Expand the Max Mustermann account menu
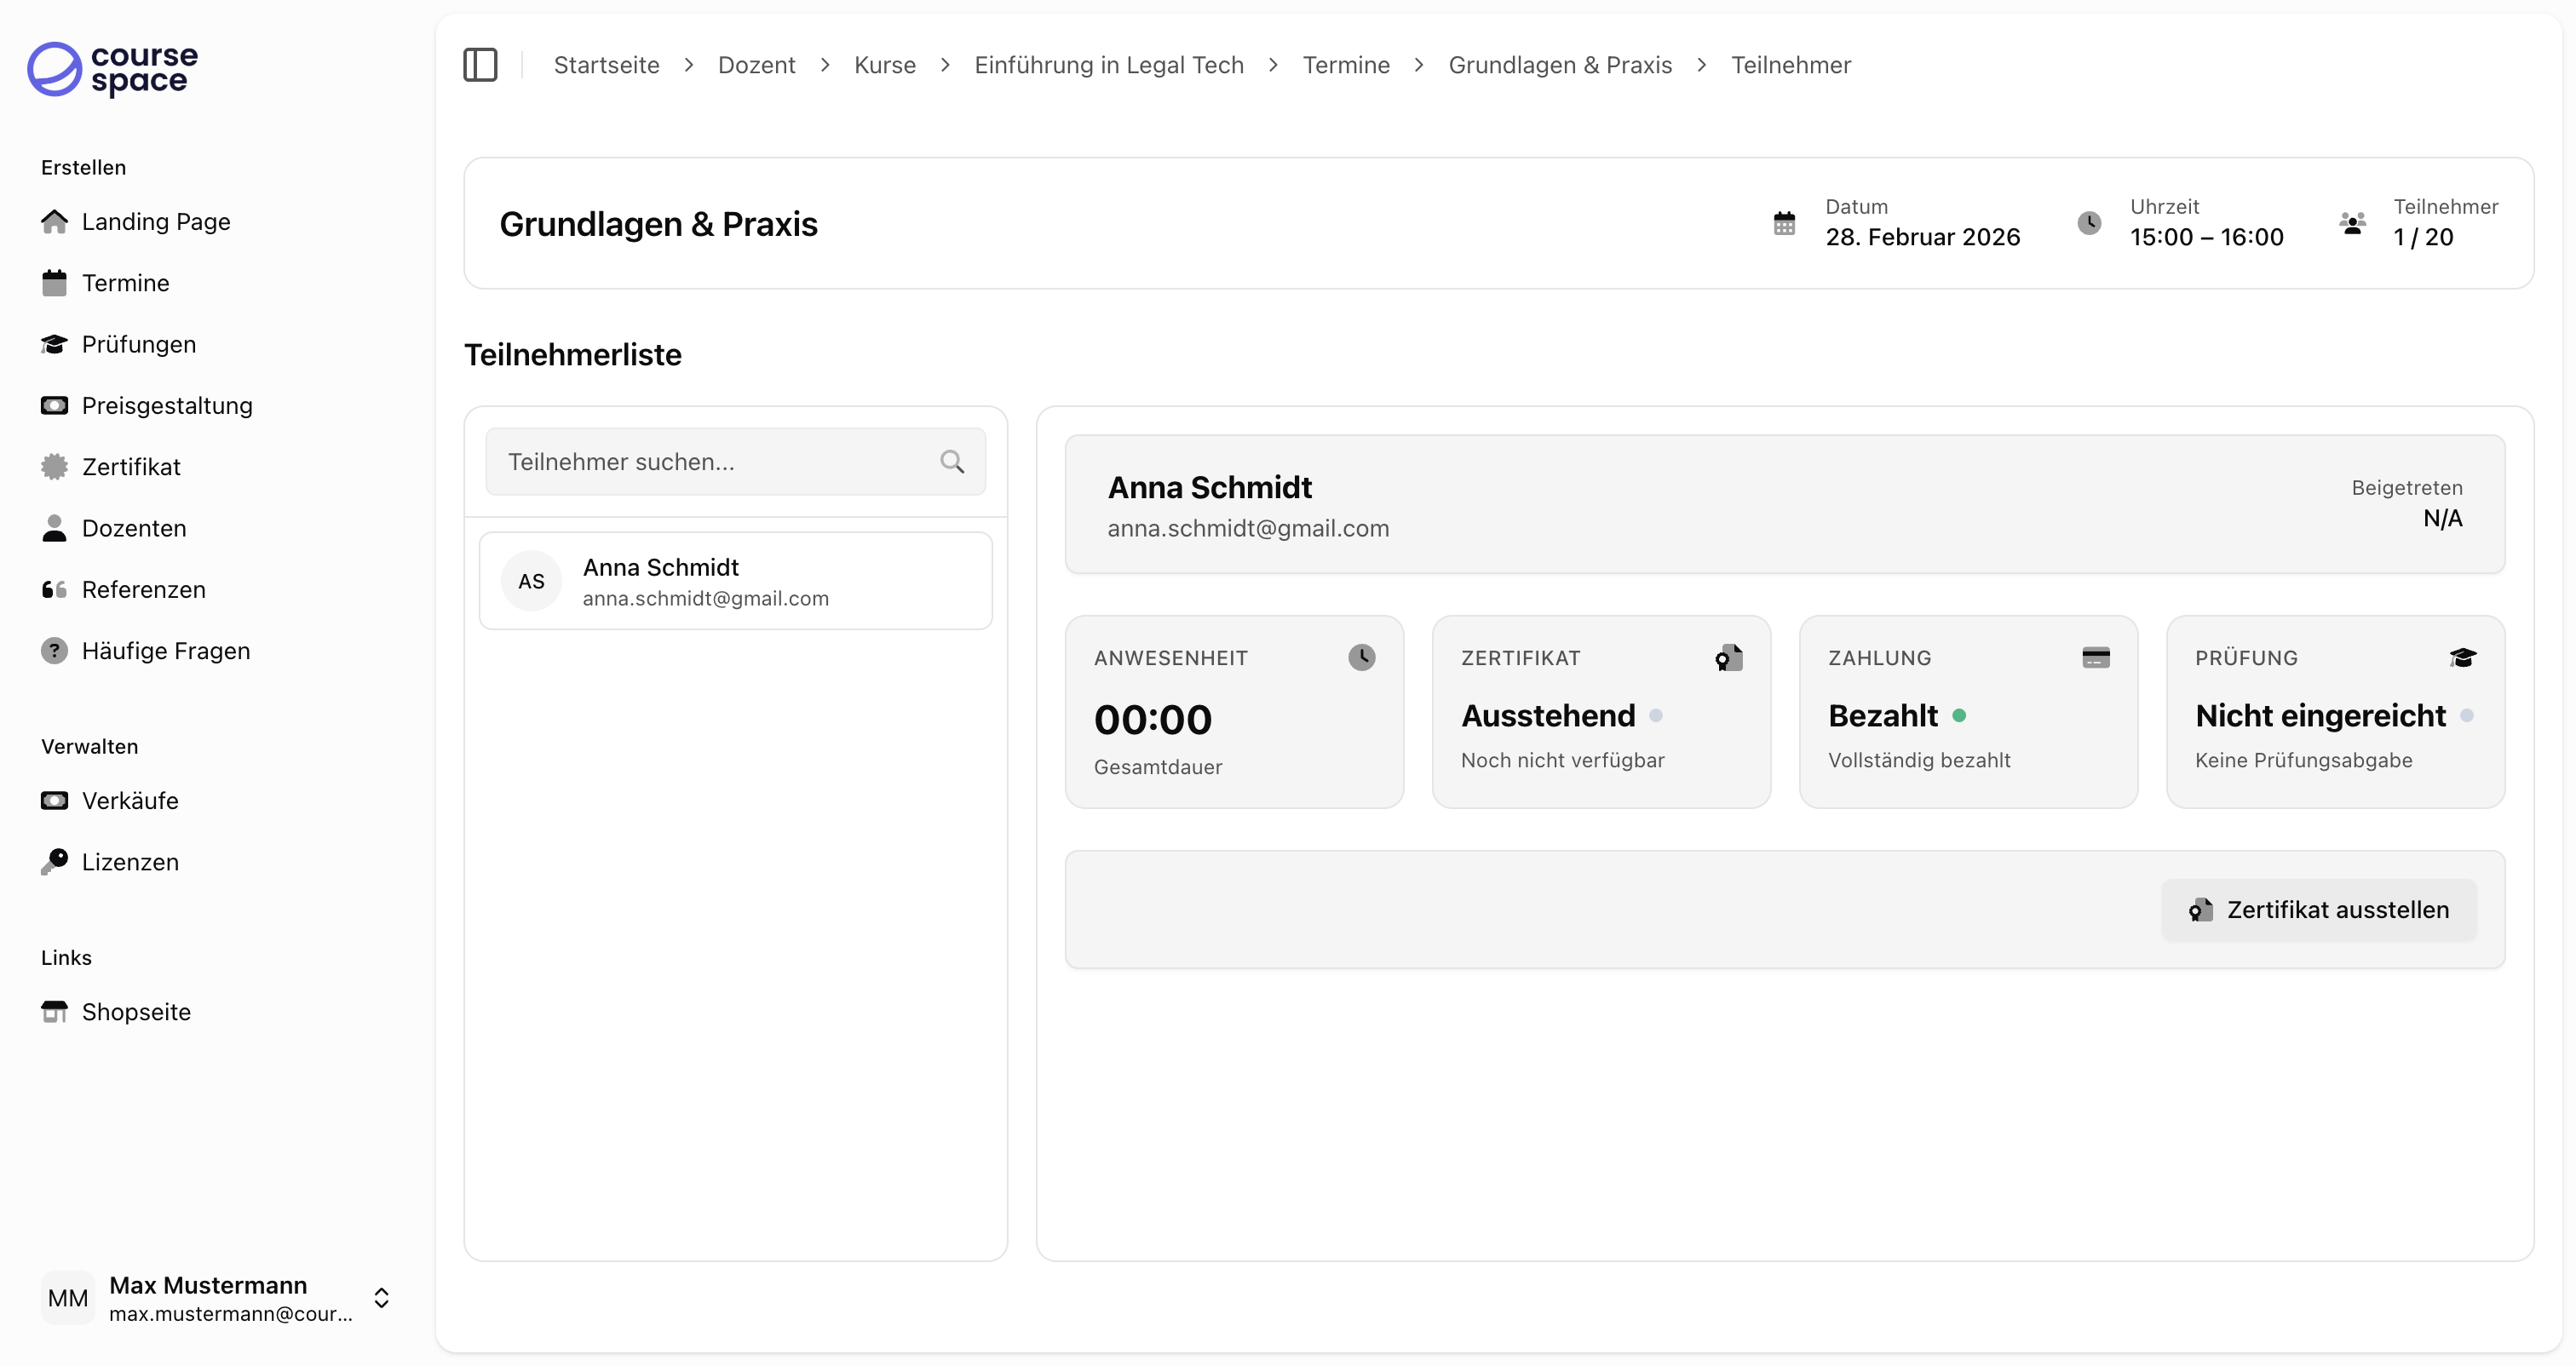The width and height of the screenshot is (2576, 1366). click(381, 1298)
